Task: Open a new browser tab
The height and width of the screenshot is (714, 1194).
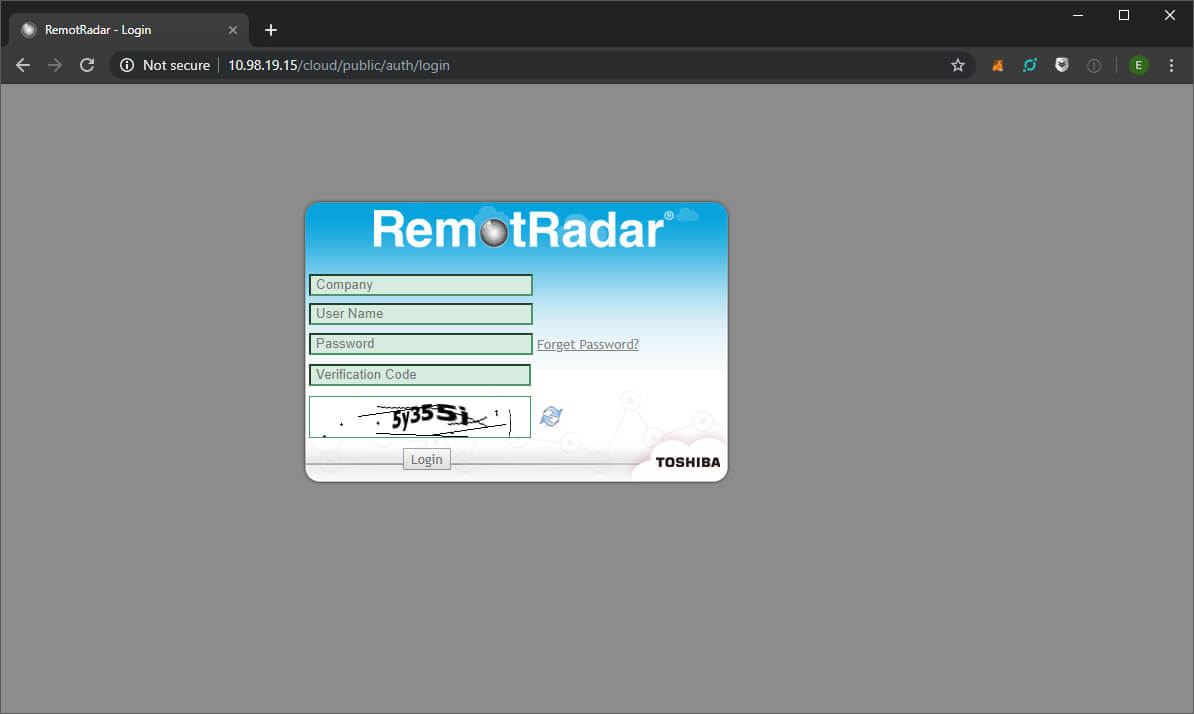Action: click(x=270, y=29)
